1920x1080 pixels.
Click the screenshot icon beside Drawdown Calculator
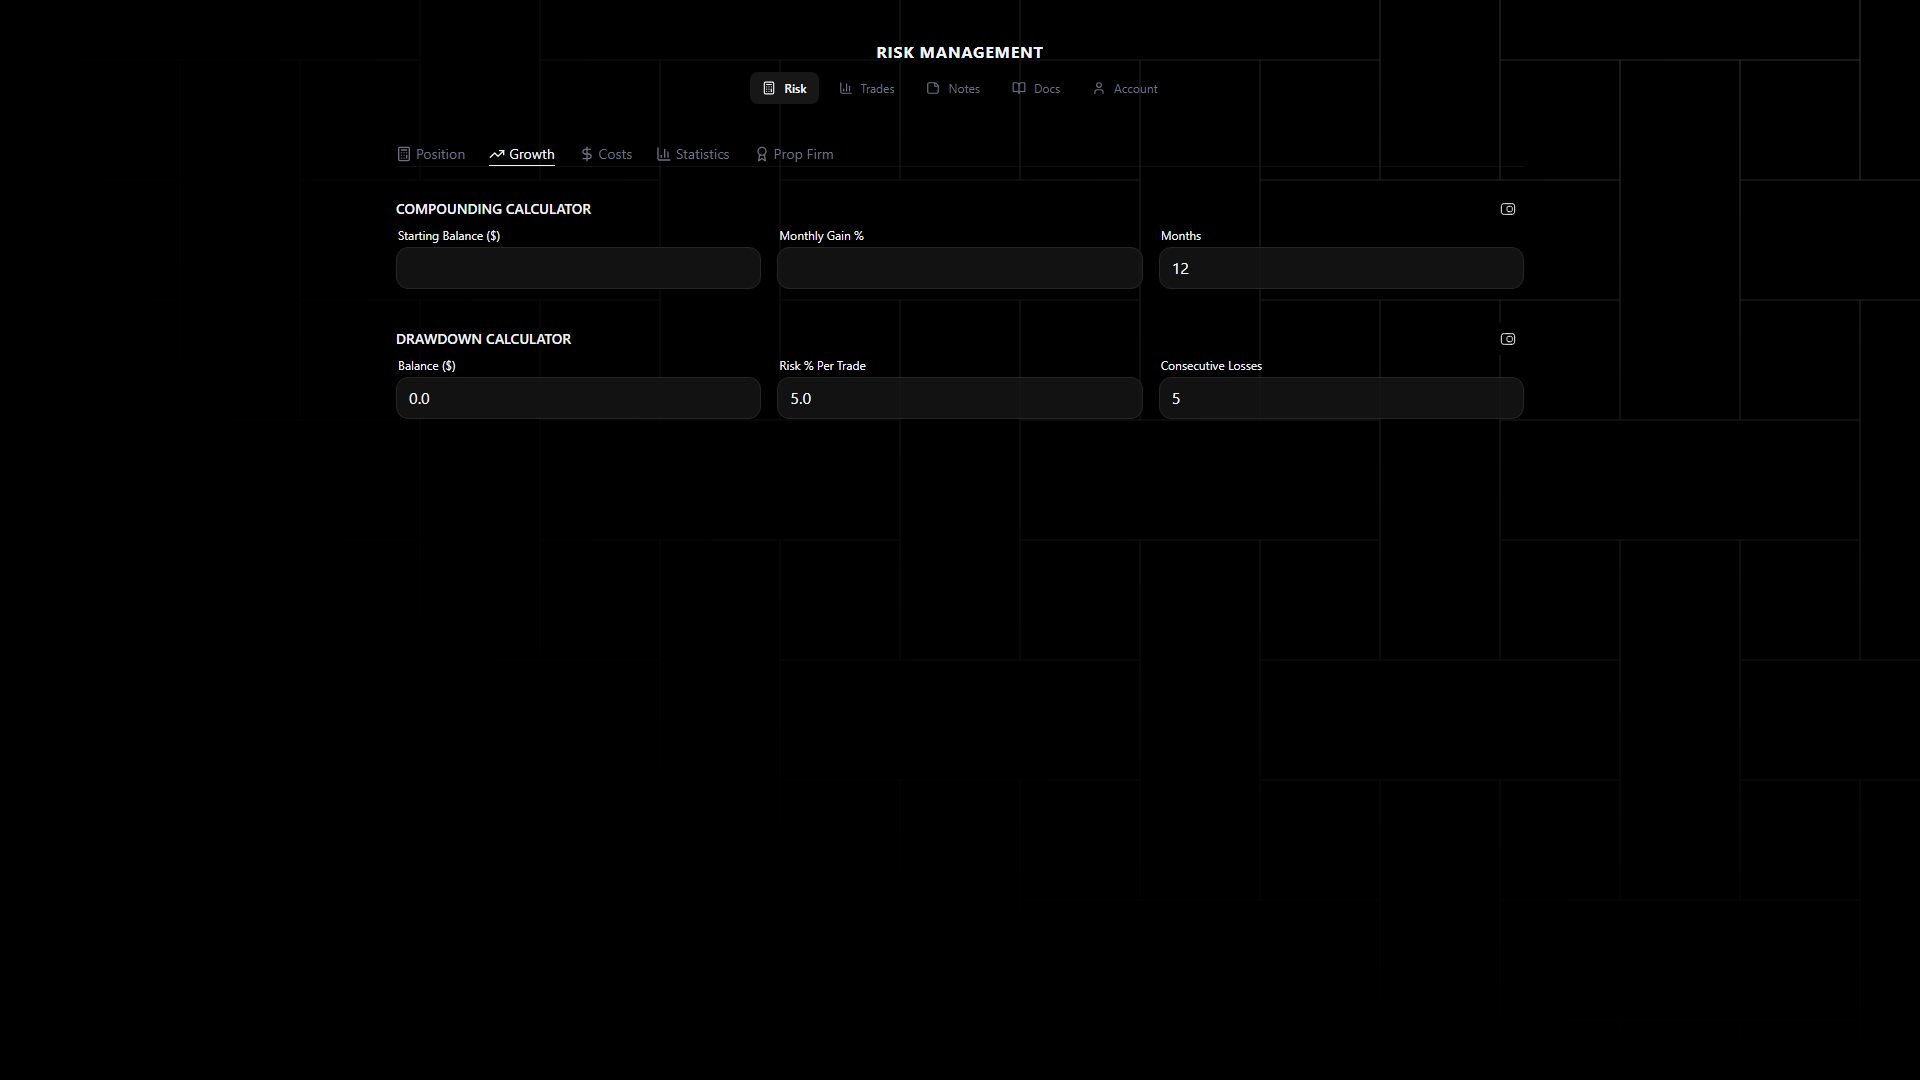click(x=1508, y=339)
